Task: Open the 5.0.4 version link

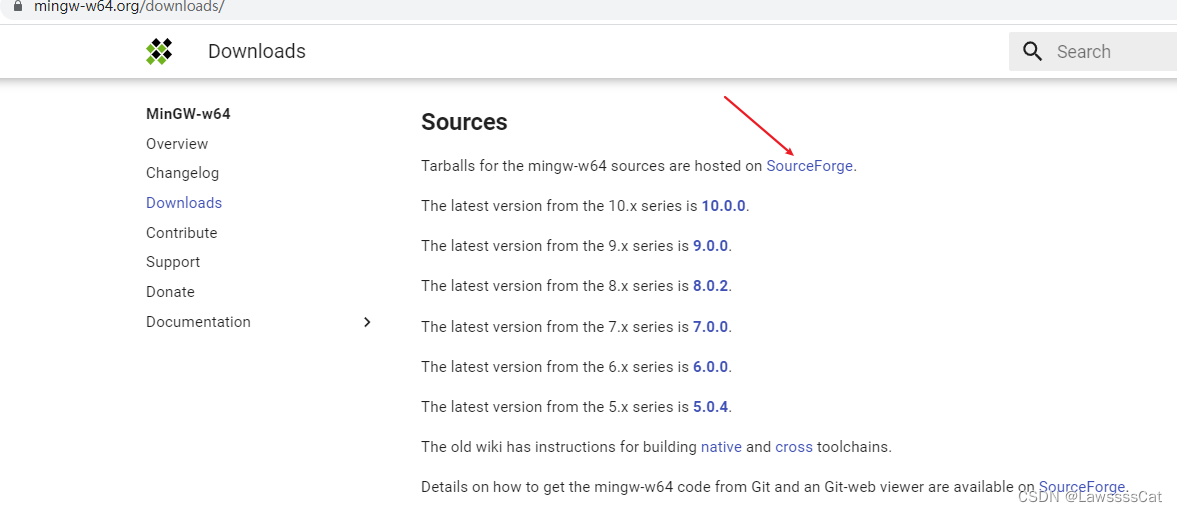Action: tap(710, 407)
